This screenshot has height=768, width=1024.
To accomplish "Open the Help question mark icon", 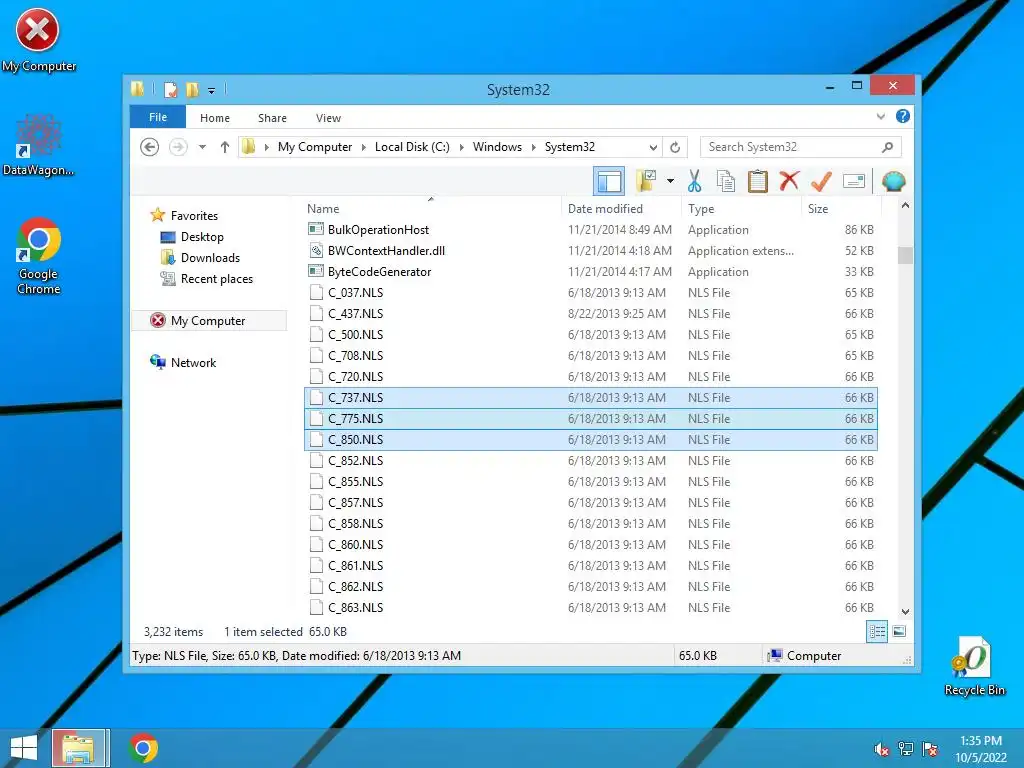I will click(903, 116).
